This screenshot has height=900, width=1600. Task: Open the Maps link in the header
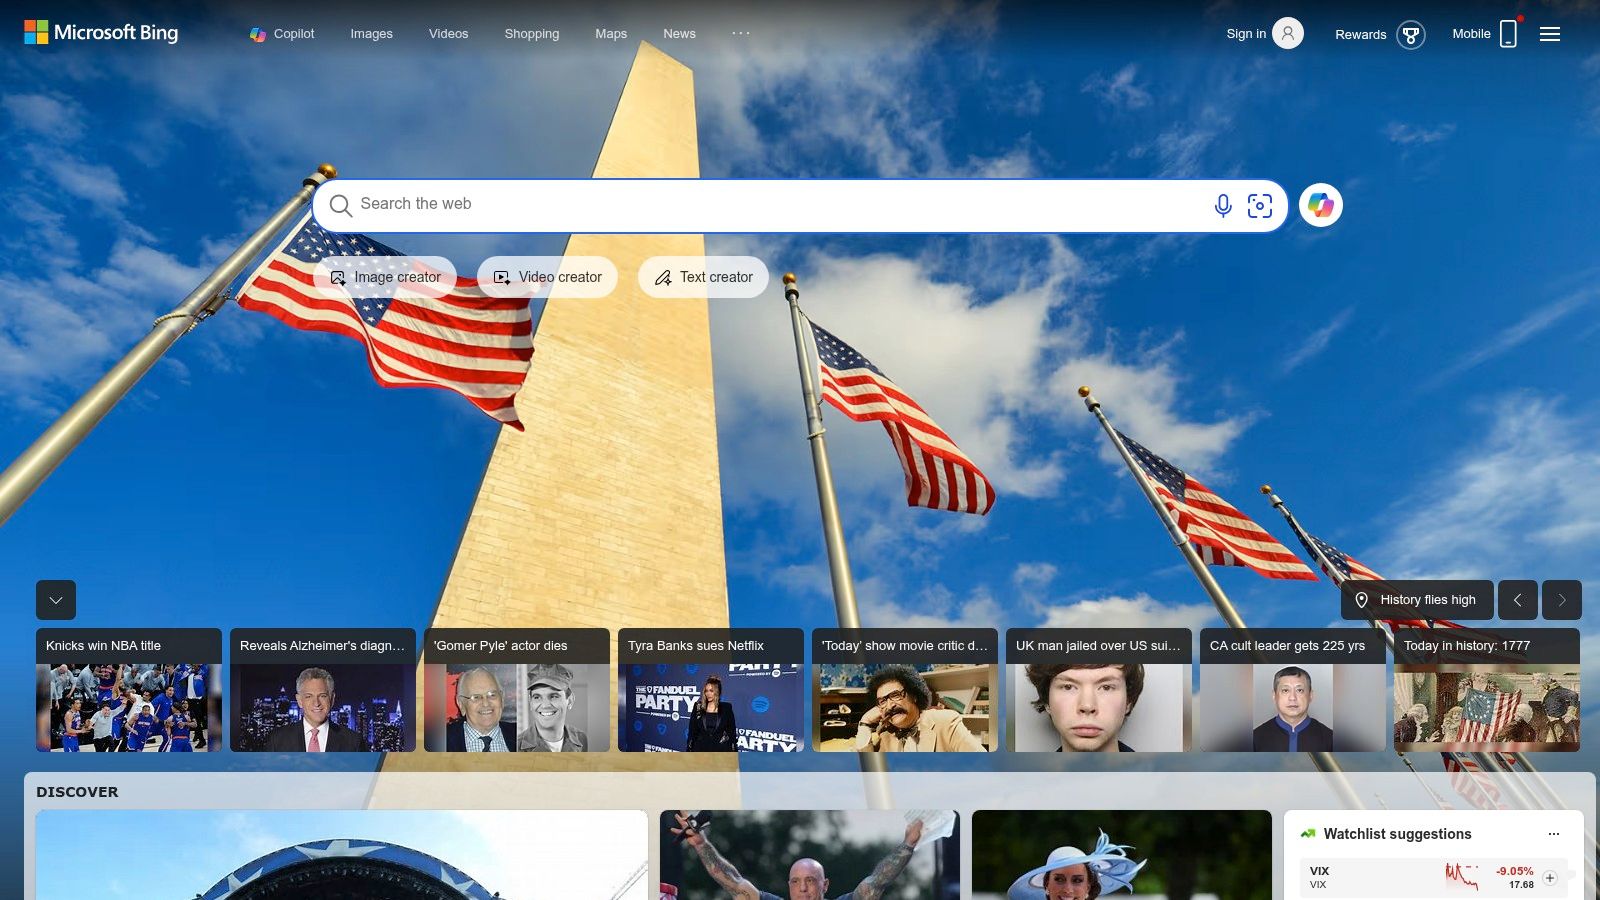611,34
